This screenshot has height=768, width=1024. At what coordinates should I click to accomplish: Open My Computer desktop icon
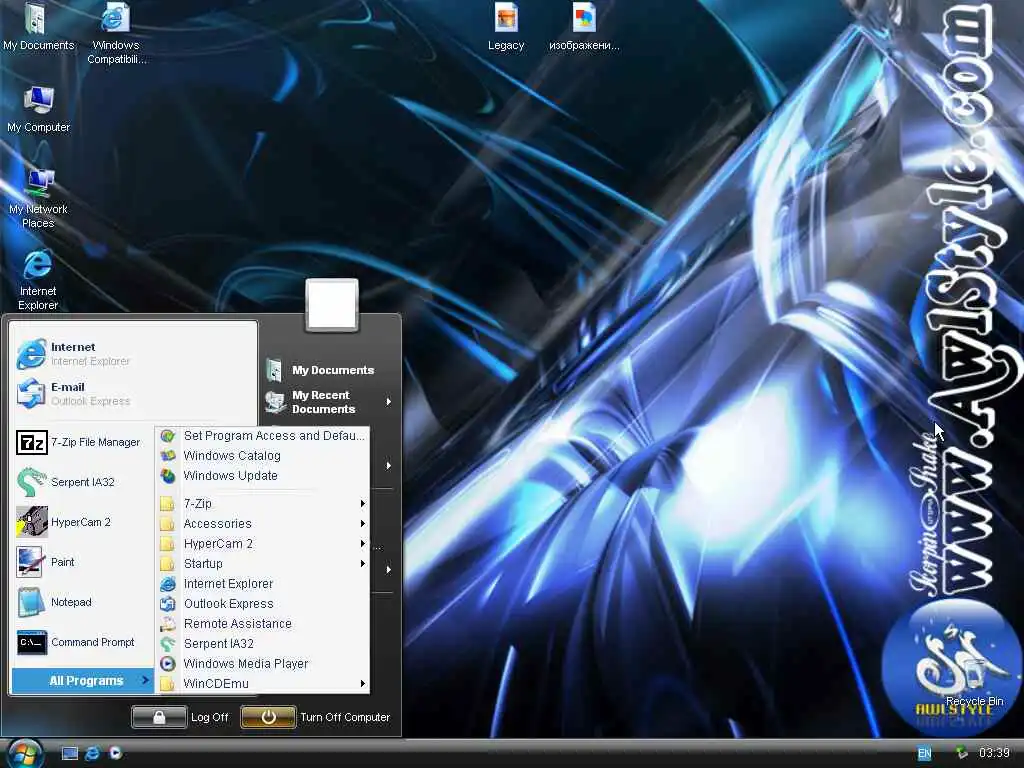(x=39, y=109)
